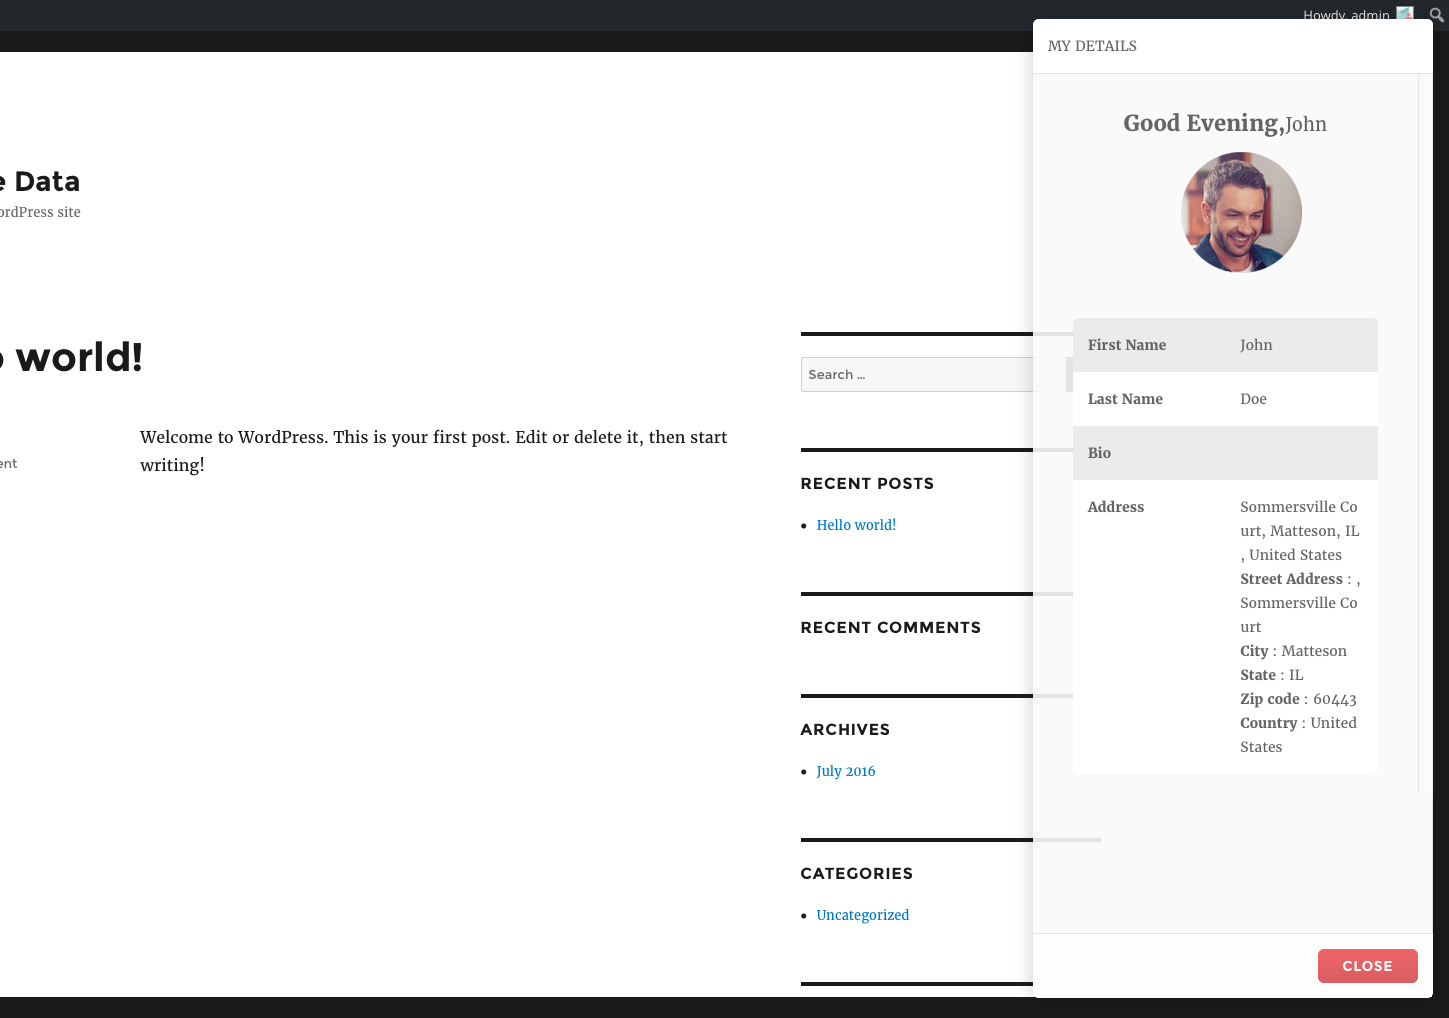Click the Address label in the details table
This screenshot has height=1018, width=1449.
1115,507
